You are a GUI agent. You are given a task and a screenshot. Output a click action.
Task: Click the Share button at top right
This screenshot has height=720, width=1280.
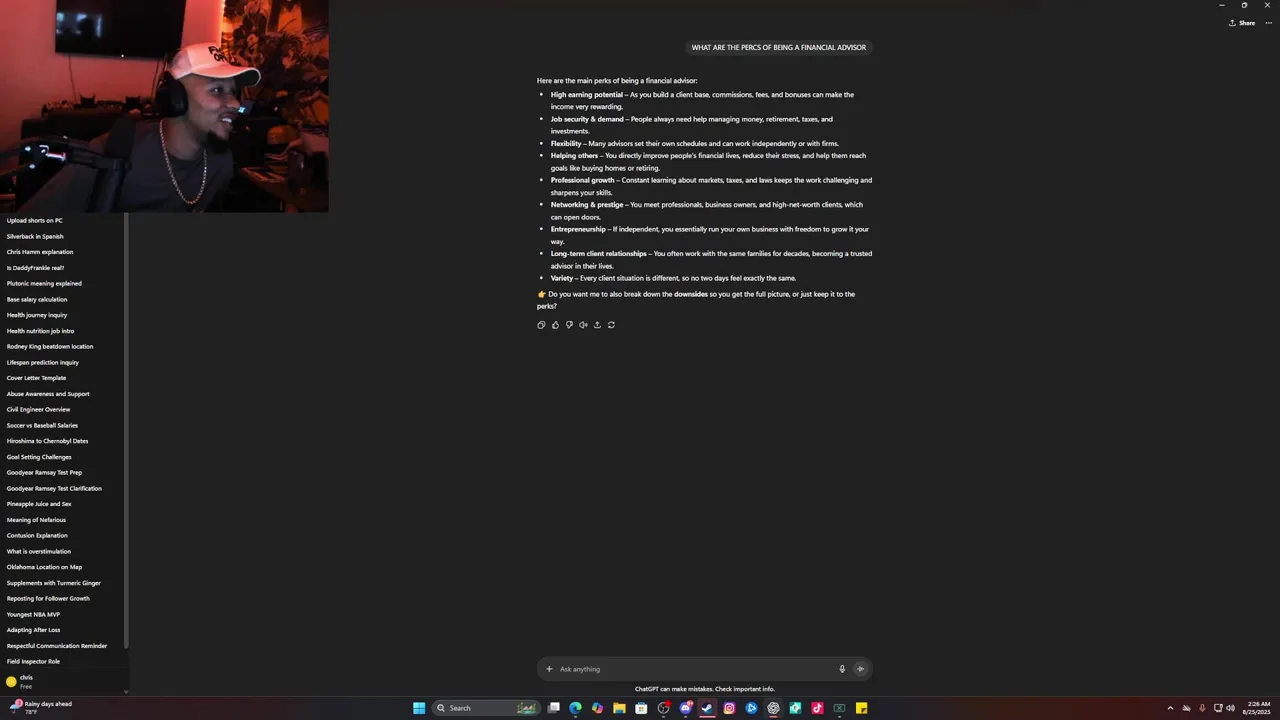click(1242, 23)
